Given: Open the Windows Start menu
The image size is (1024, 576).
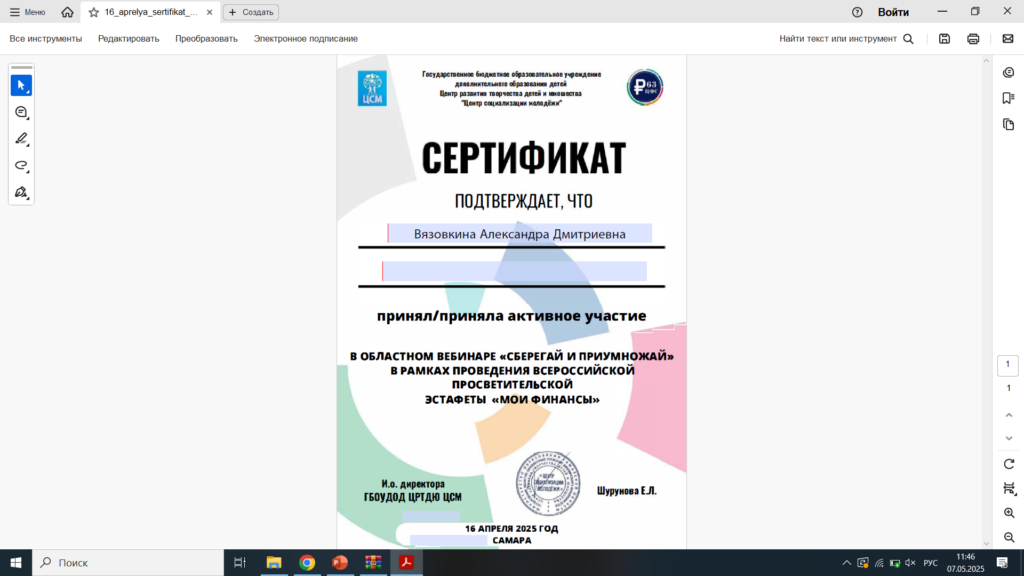Looking at the screenshot, I should [16, 562].
